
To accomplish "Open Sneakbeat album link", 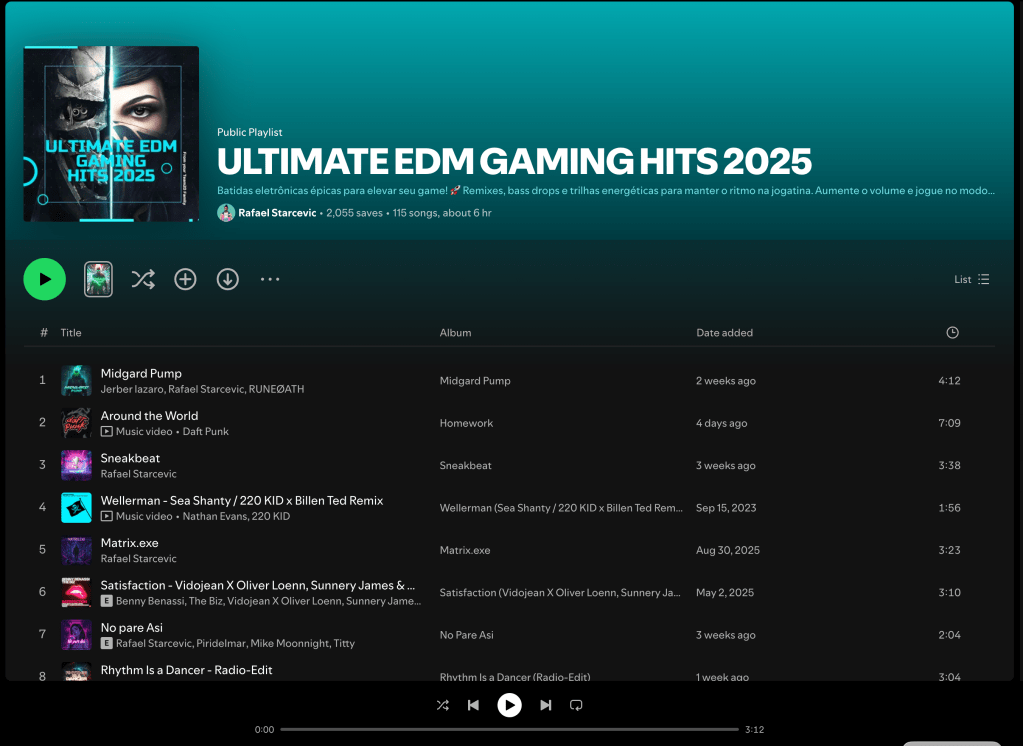I will (465, 465).
